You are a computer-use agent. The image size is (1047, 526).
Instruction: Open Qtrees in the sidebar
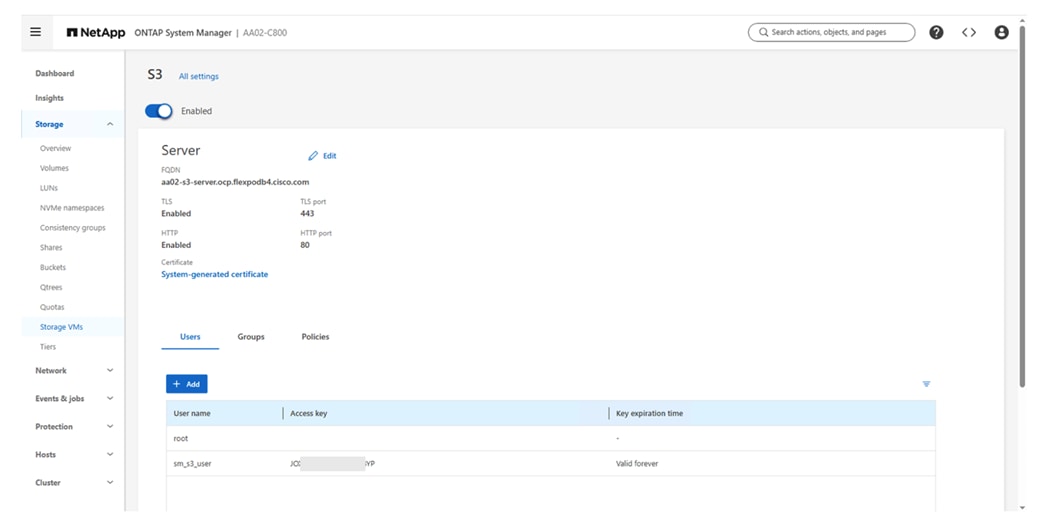pos(51,288)
